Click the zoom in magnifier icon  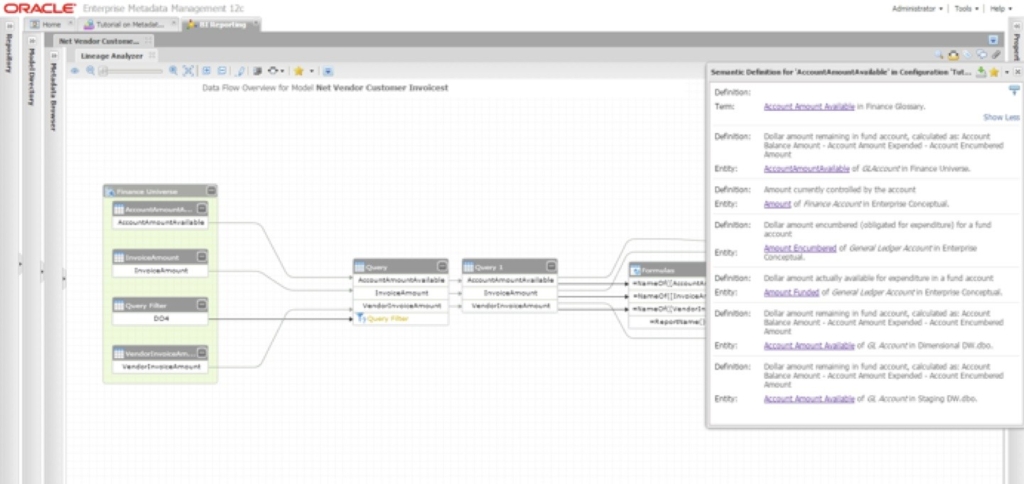click(x=173, y=71)
